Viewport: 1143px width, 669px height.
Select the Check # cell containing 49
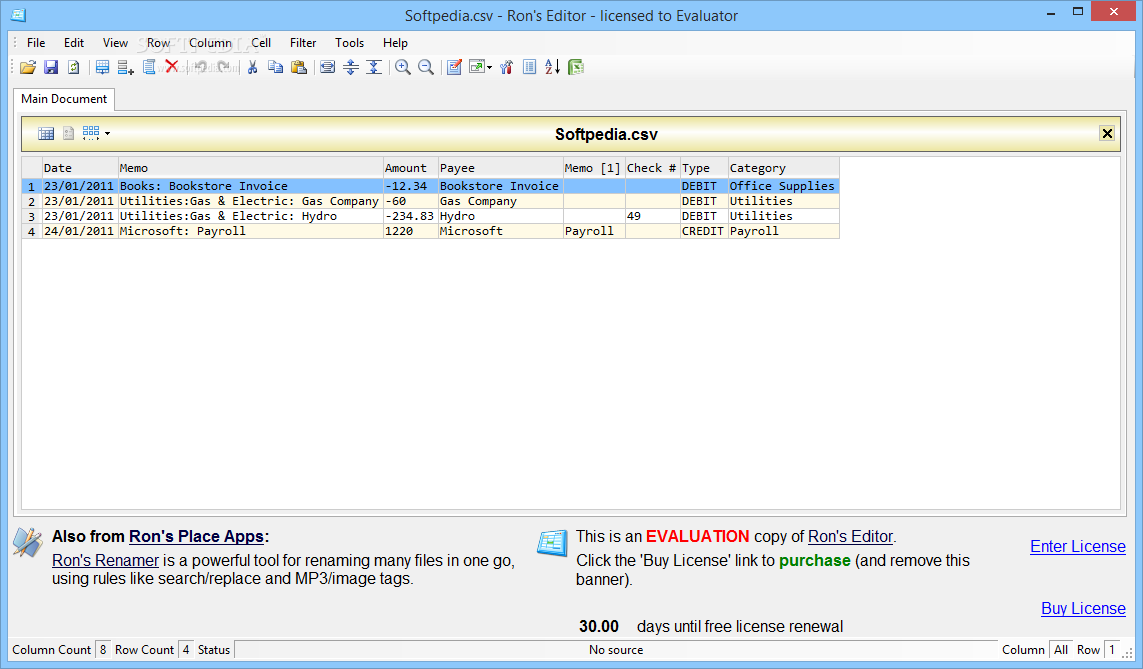coord(652,216)
